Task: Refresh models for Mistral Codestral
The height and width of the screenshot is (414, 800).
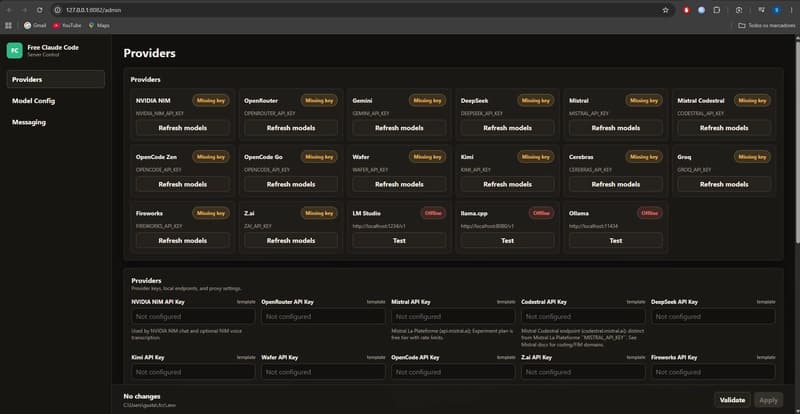Action: tap(724, 128)
